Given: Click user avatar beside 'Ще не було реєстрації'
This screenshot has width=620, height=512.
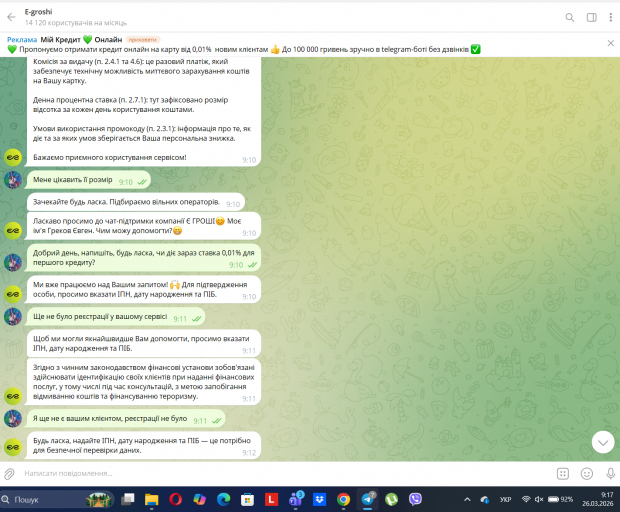Looking at the screenshot, I should (13, 317).
